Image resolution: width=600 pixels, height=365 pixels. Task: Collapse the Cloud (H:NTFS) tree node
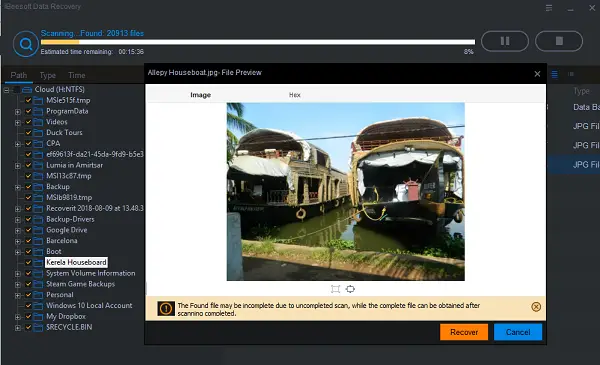click(7, 90)
